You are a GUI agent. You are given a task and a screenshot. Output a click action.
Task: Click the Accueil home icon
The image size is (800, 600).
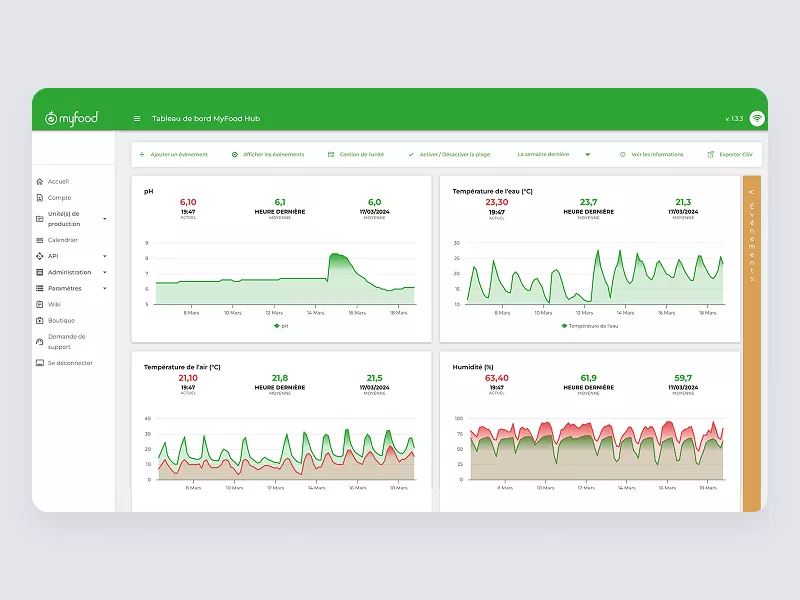point(40,182)
